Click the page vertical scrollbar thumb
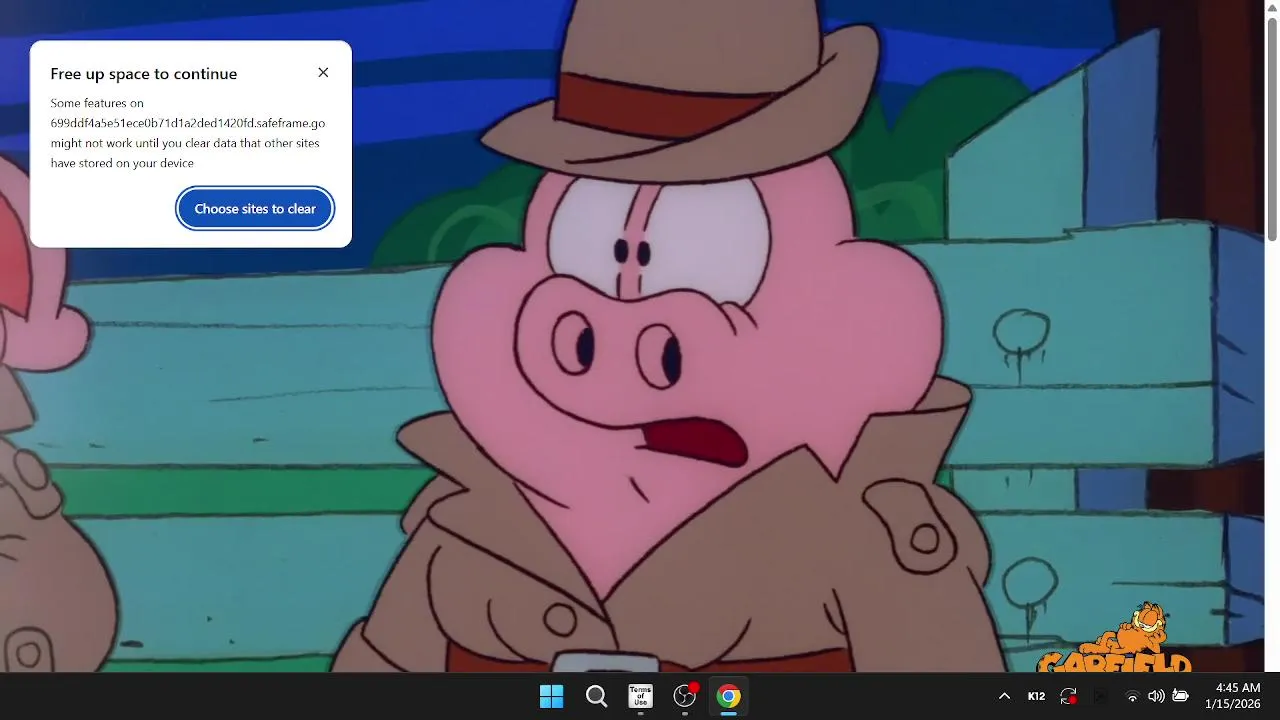Image resolution: width=1280 pixels, height=720 pixels. coord(1272,130)
